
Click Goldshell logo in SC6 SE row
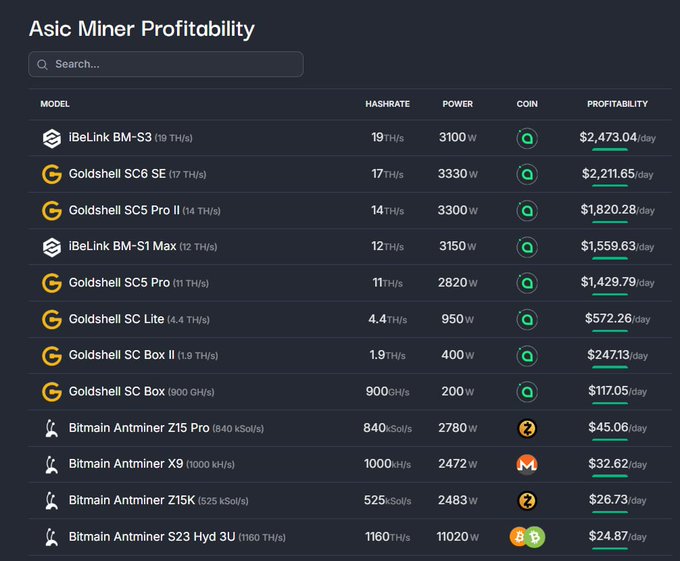pyautogui.click(x=52, y=174)
